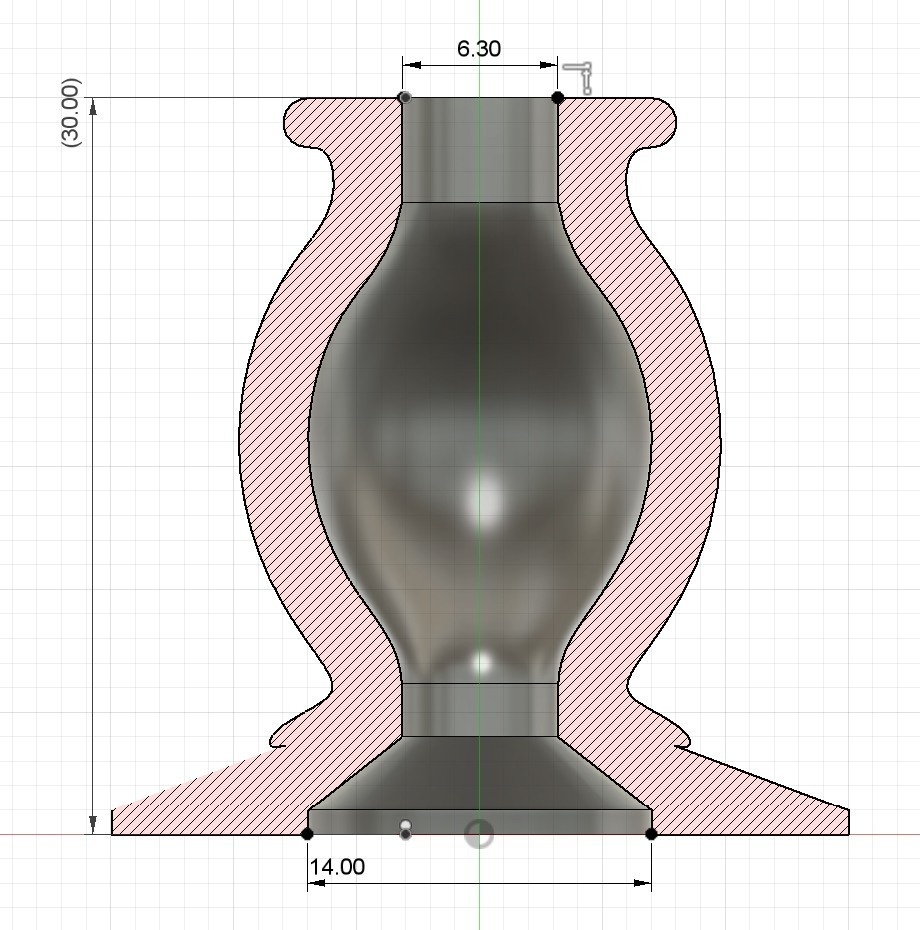The height and width of the screenshot is (930, 920).
Task: Click the origin point marker at bottom center
Action: [479, 833]
